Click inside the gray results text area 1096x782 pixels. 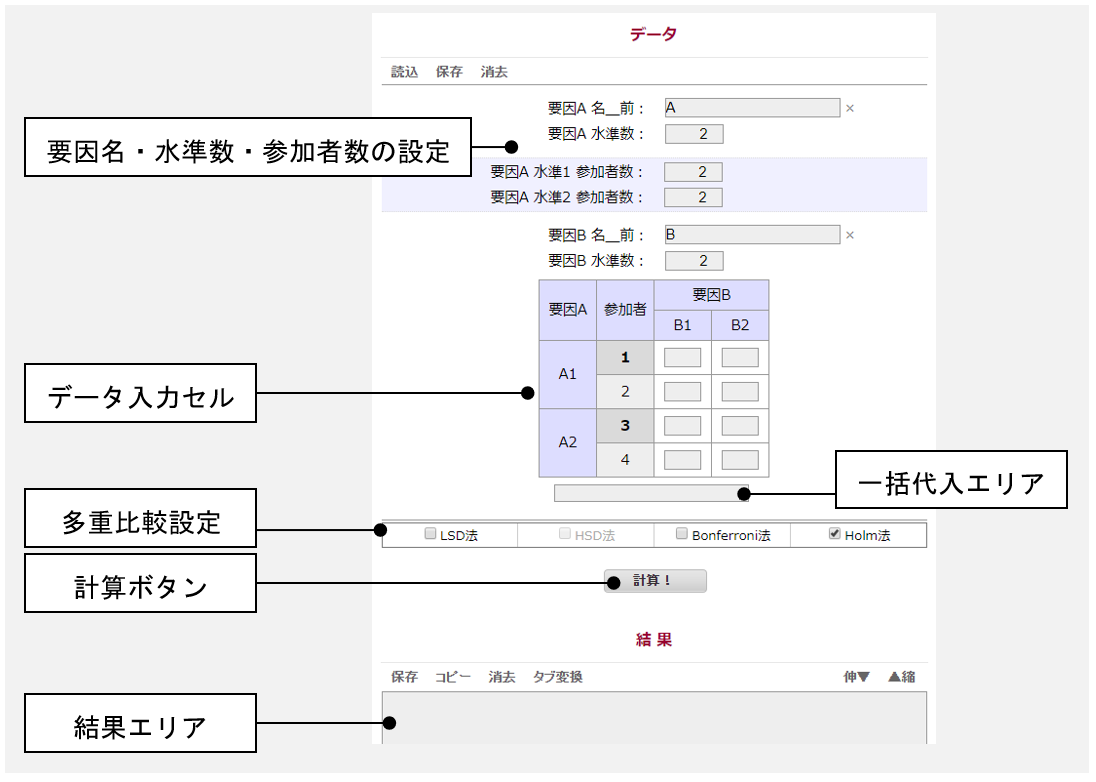click(654, 718)
